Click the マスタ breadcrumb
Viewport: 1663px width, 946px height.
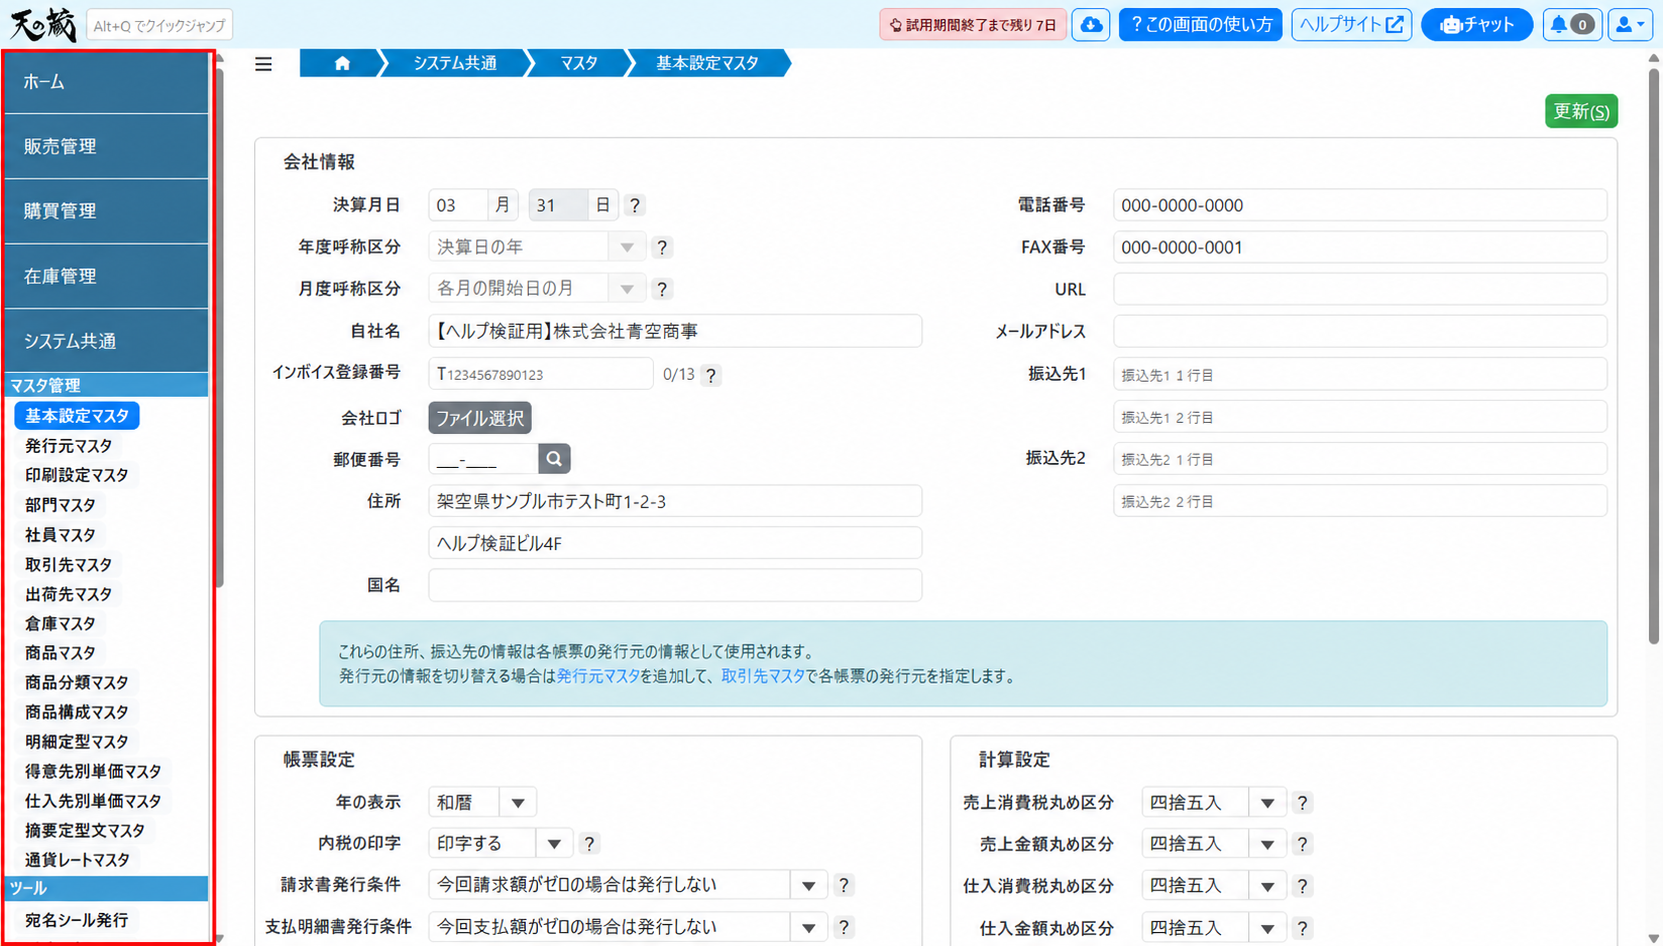pyautogui.click(x=579, y=63)
